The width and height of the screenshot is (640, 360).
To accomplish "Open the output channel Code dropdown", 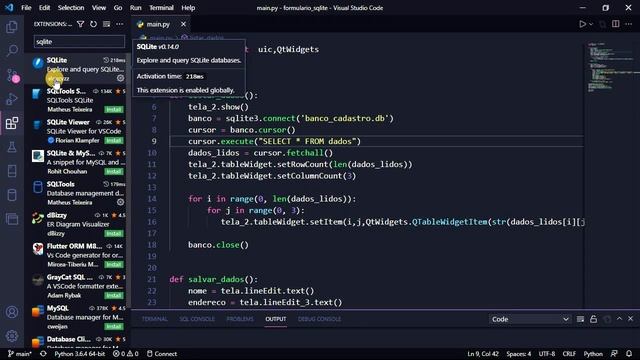I will tap(530, 319).
